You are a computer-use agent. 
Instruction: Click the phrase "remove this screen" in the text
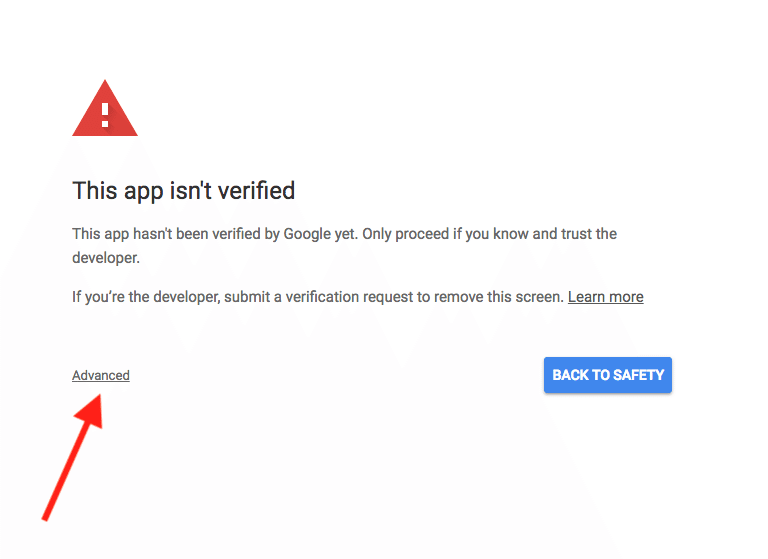click(x=499, y=297)
